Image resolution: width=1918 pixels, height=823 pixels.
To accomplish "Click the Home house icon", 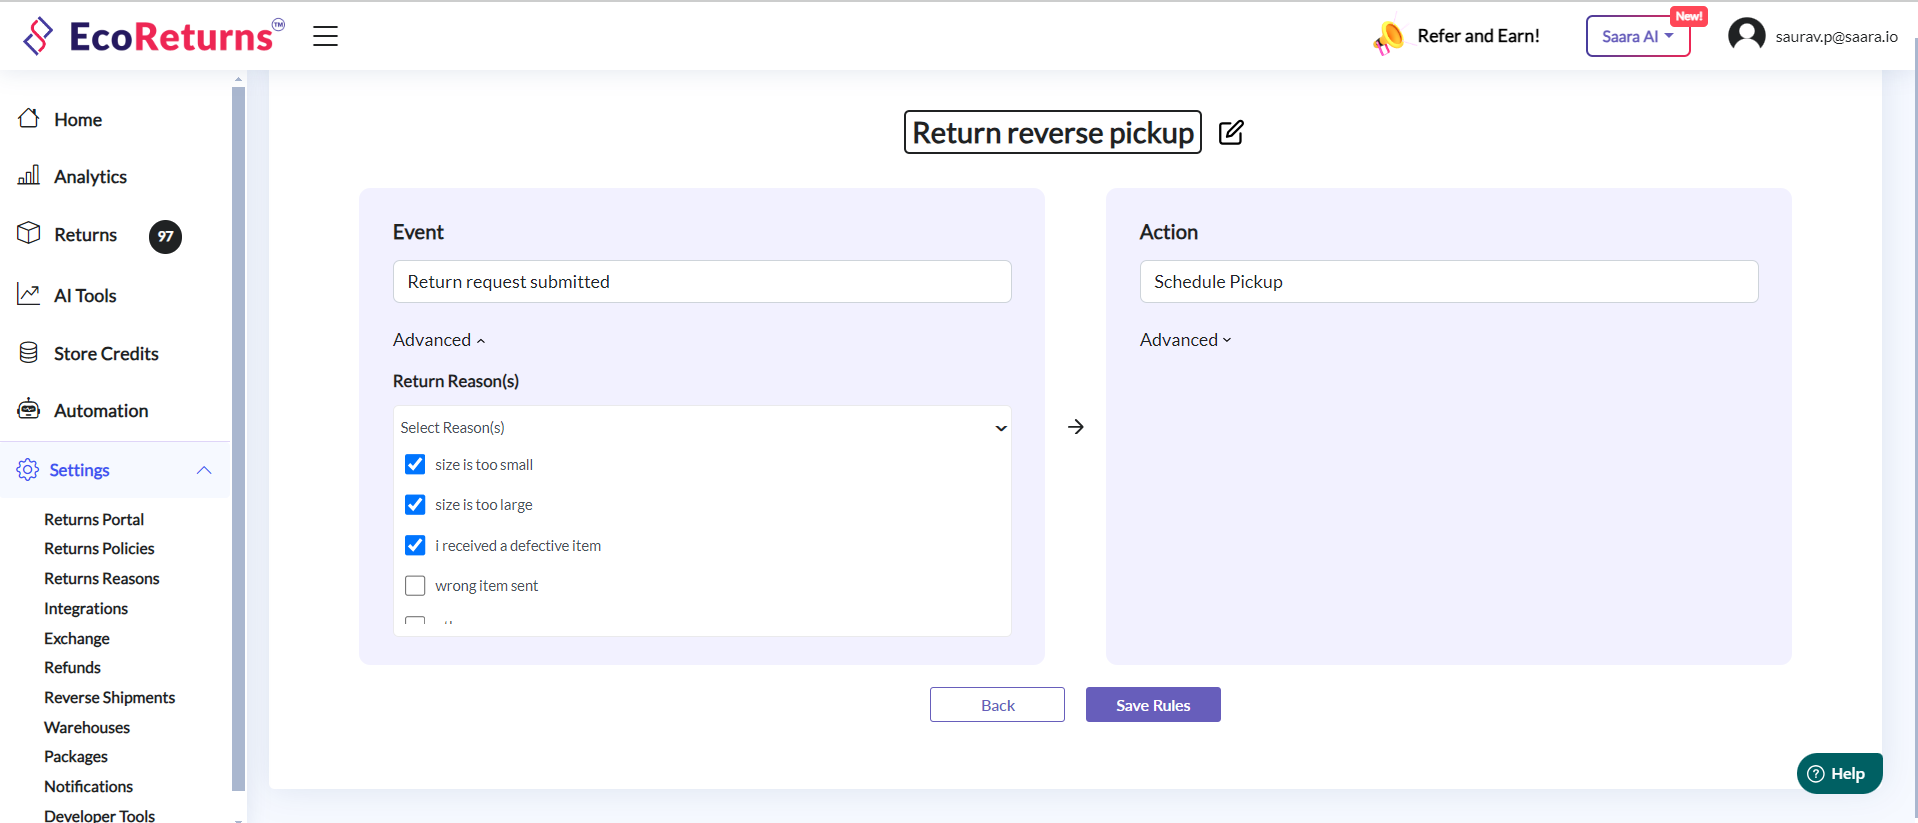I will [x=29, y=119].
